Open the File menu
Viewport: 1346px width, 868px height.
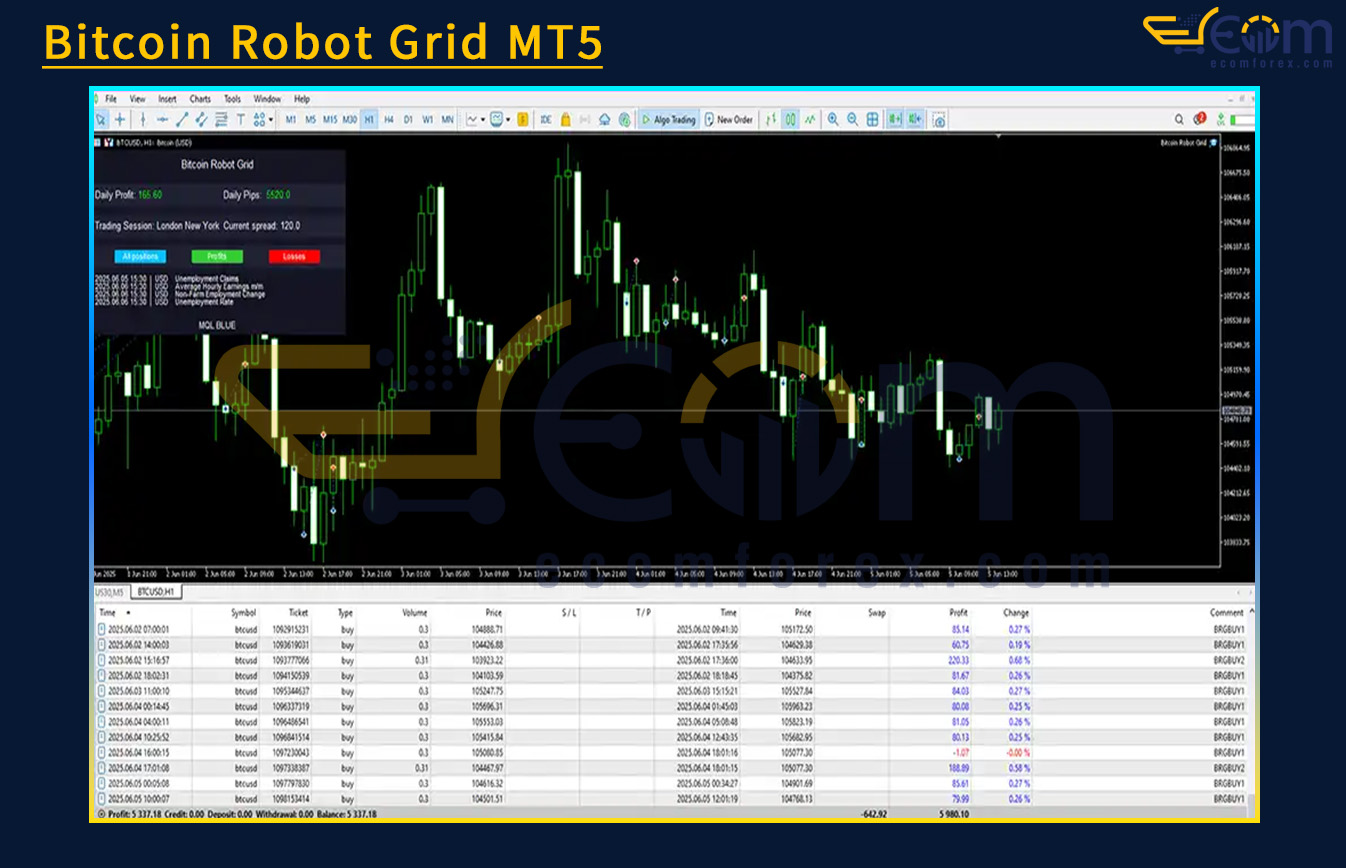[111, 99]
